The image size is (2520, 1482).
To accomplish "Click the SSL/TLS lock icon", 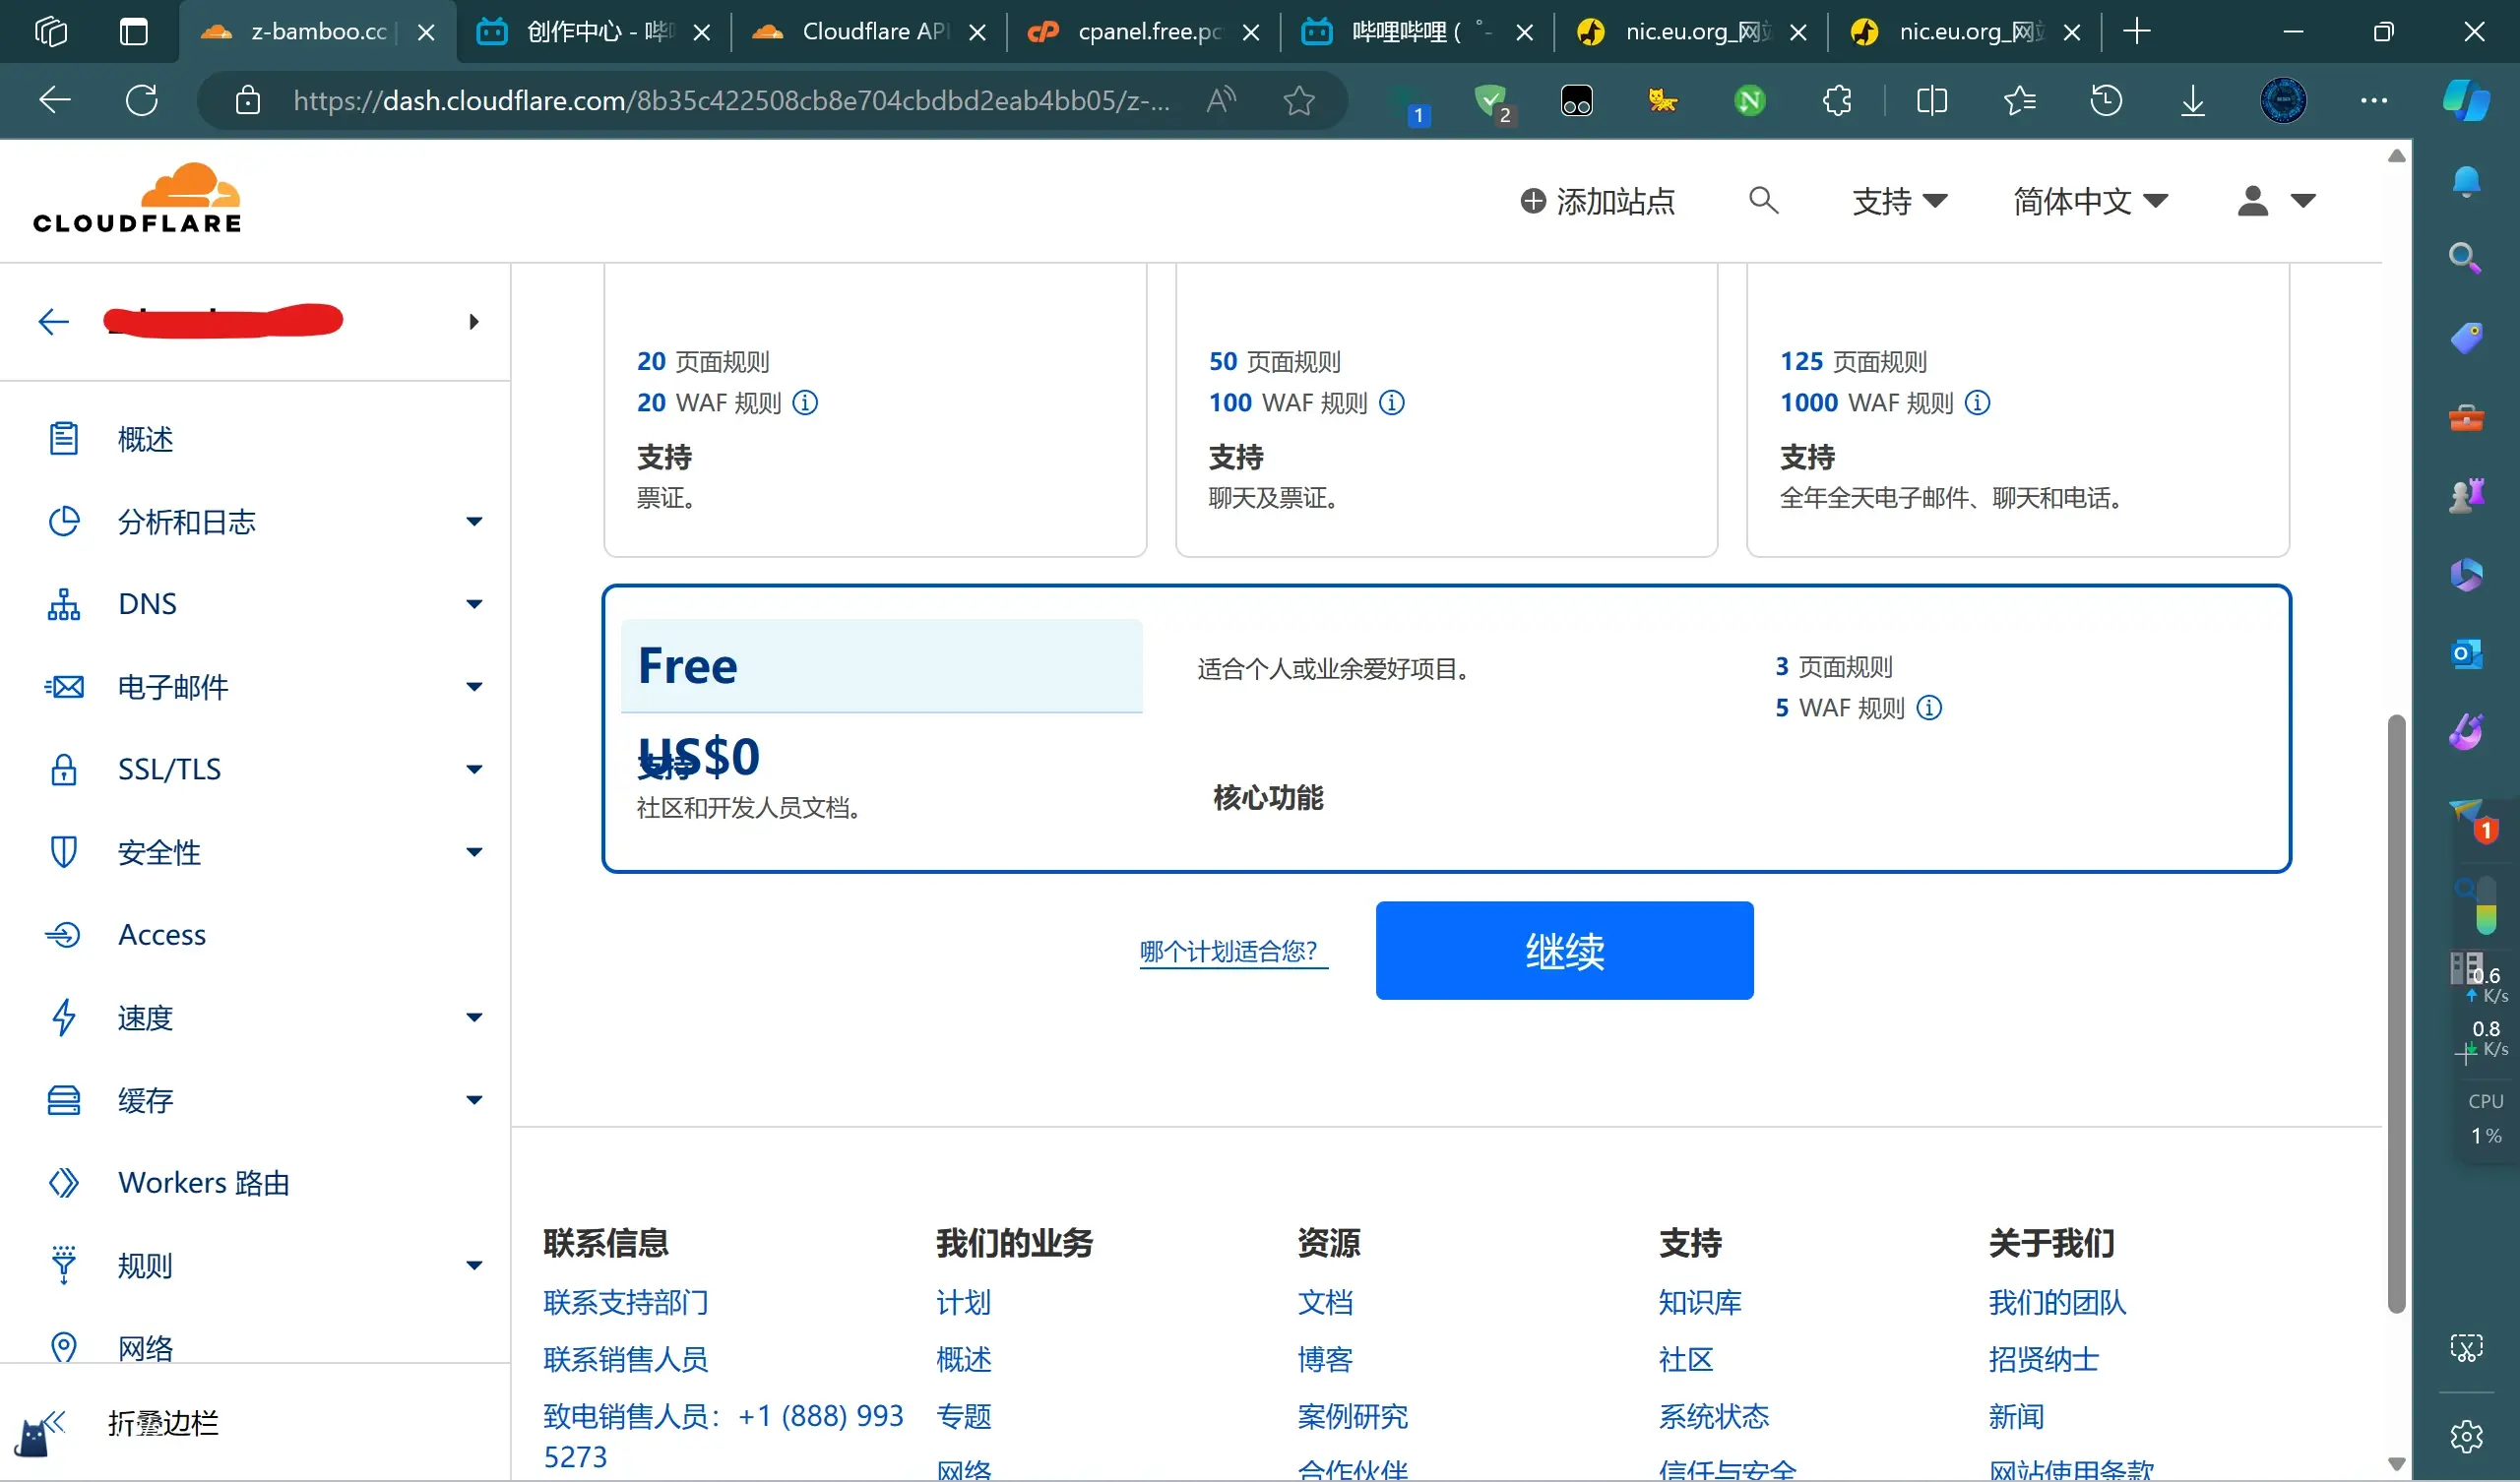I will click(x=64, y=769).
